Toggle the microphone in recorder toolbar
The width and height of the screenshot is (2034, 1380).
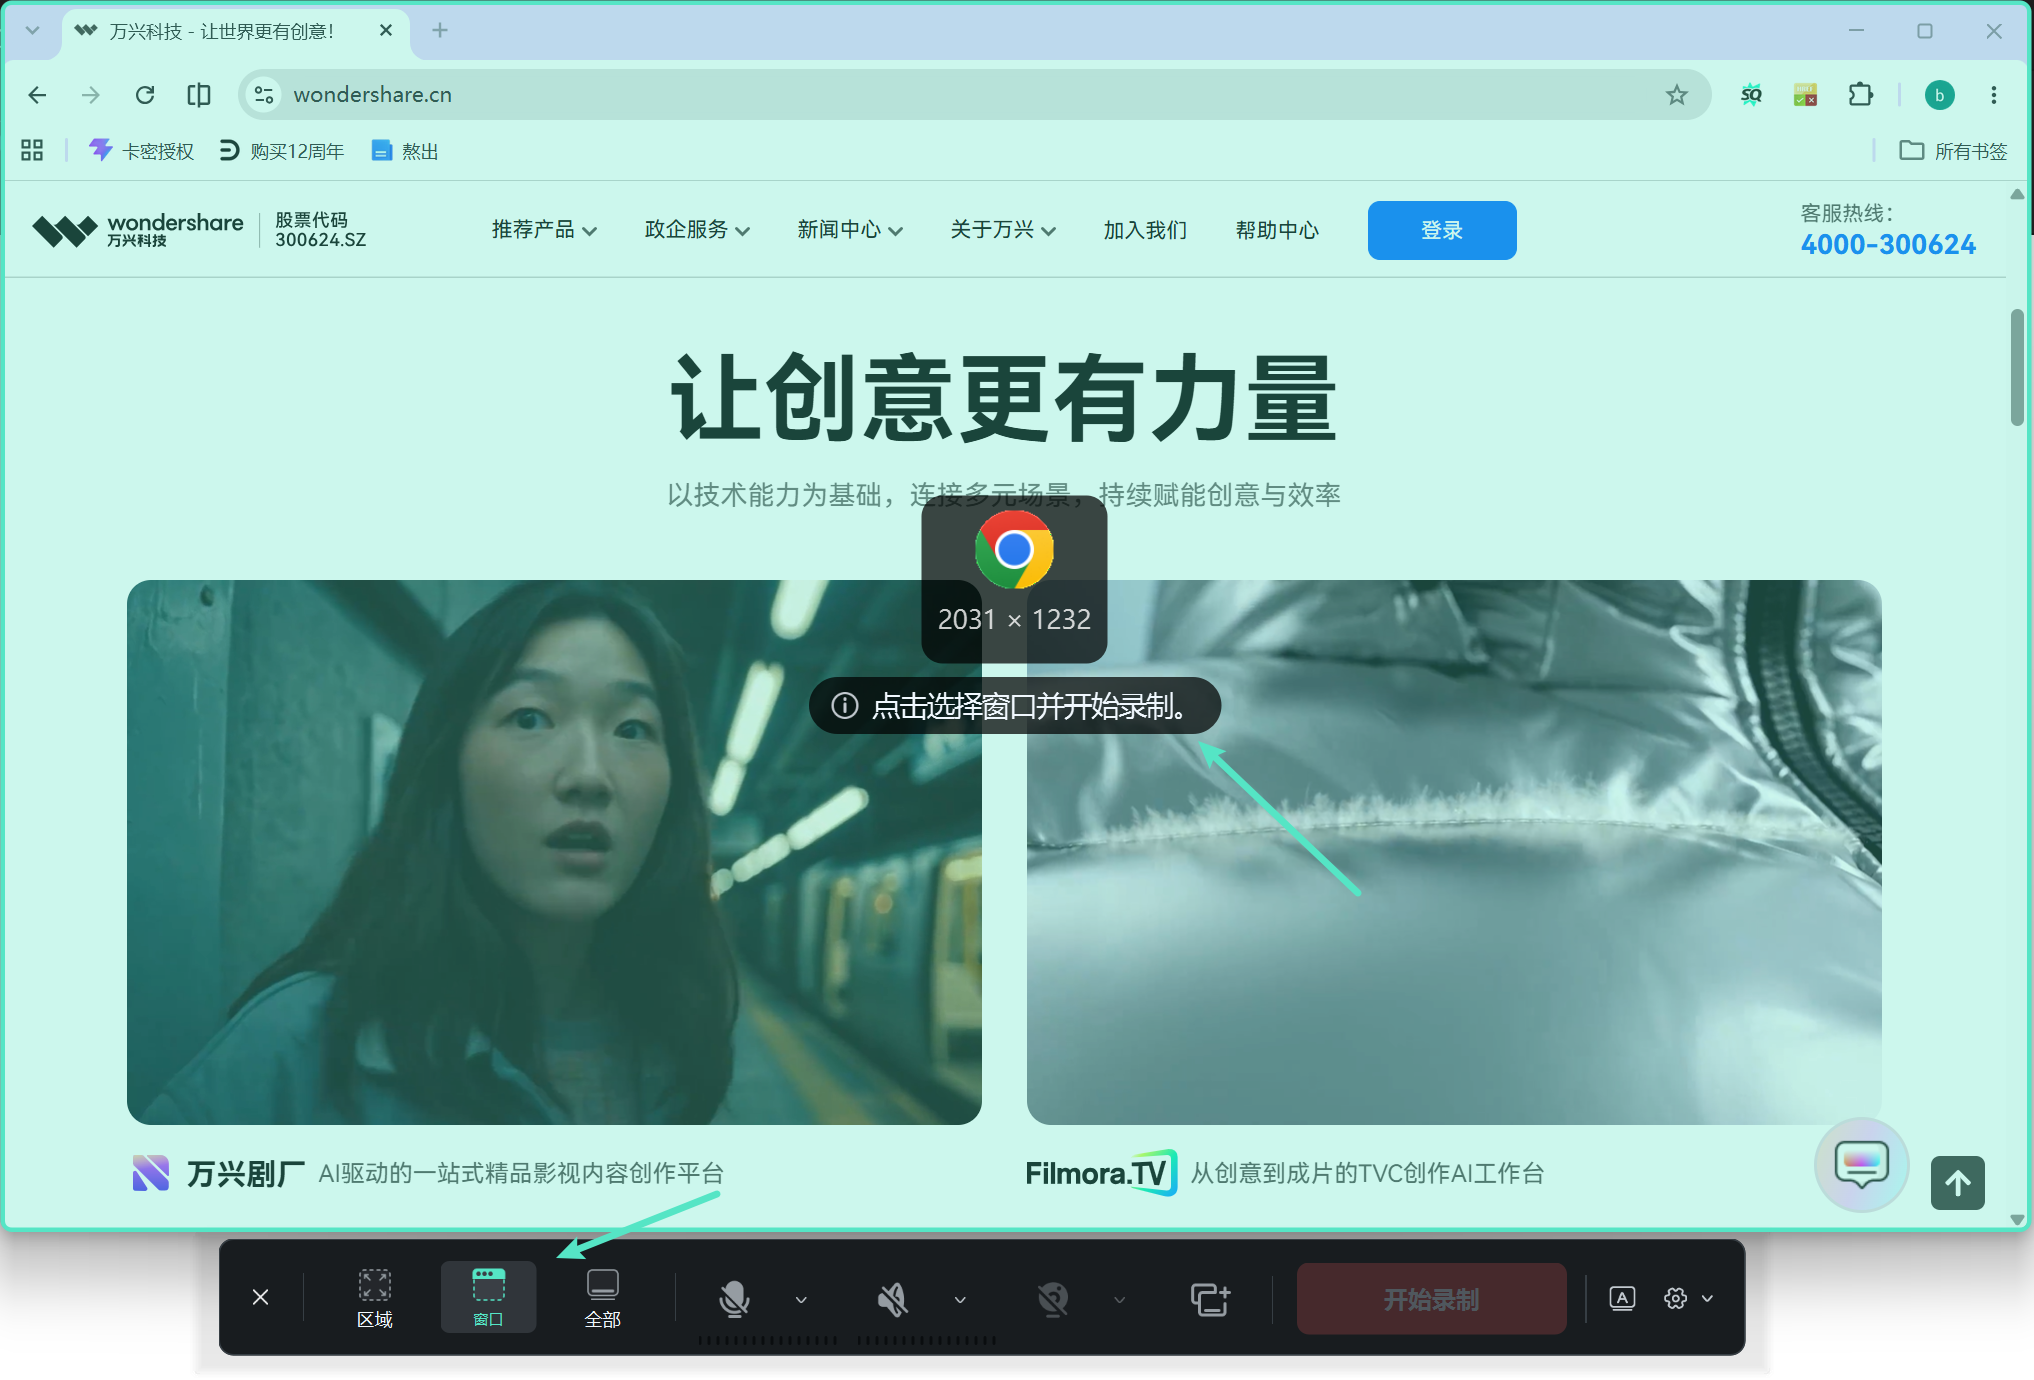[734, 1299]
